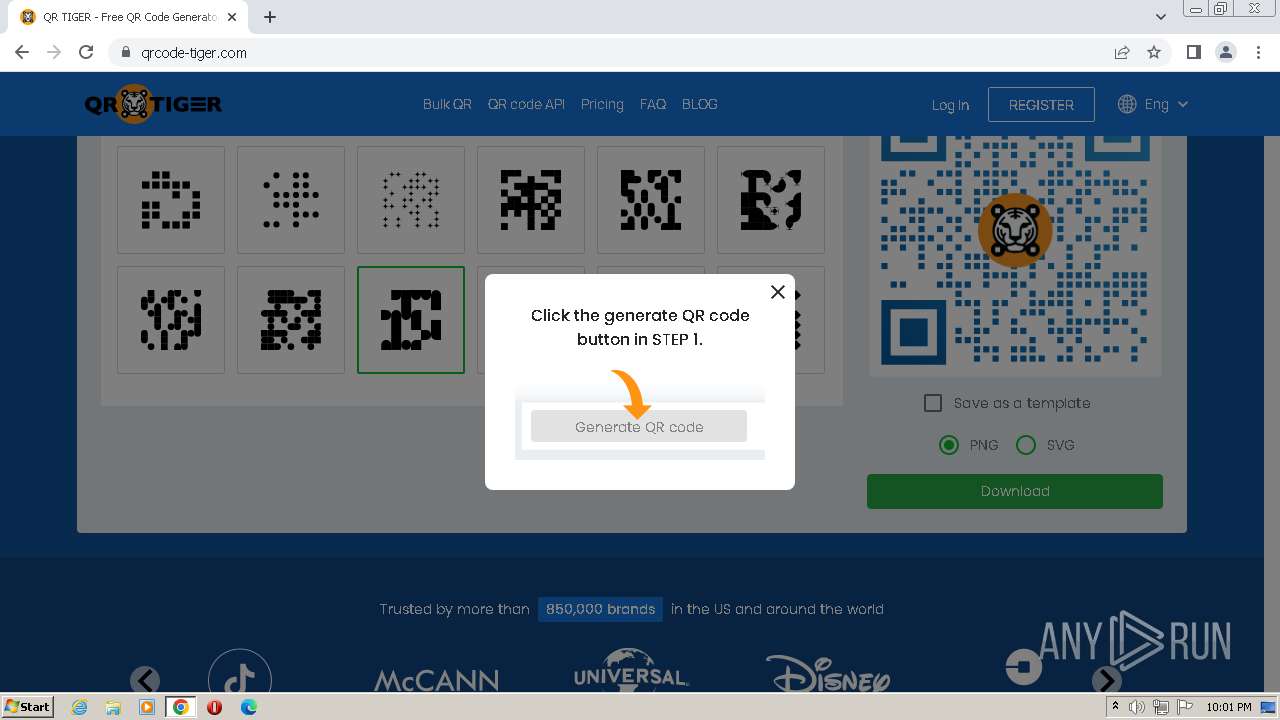
Task: Open the tab search dropdown arrow
Action: point(1160,17)
